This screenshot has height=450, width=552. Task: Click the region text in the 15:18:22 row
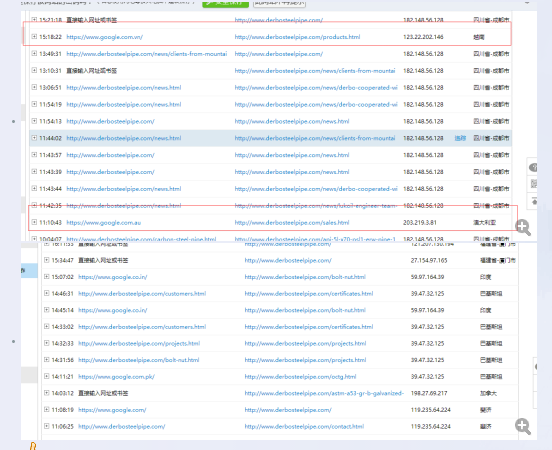click(x=479, y=37)
